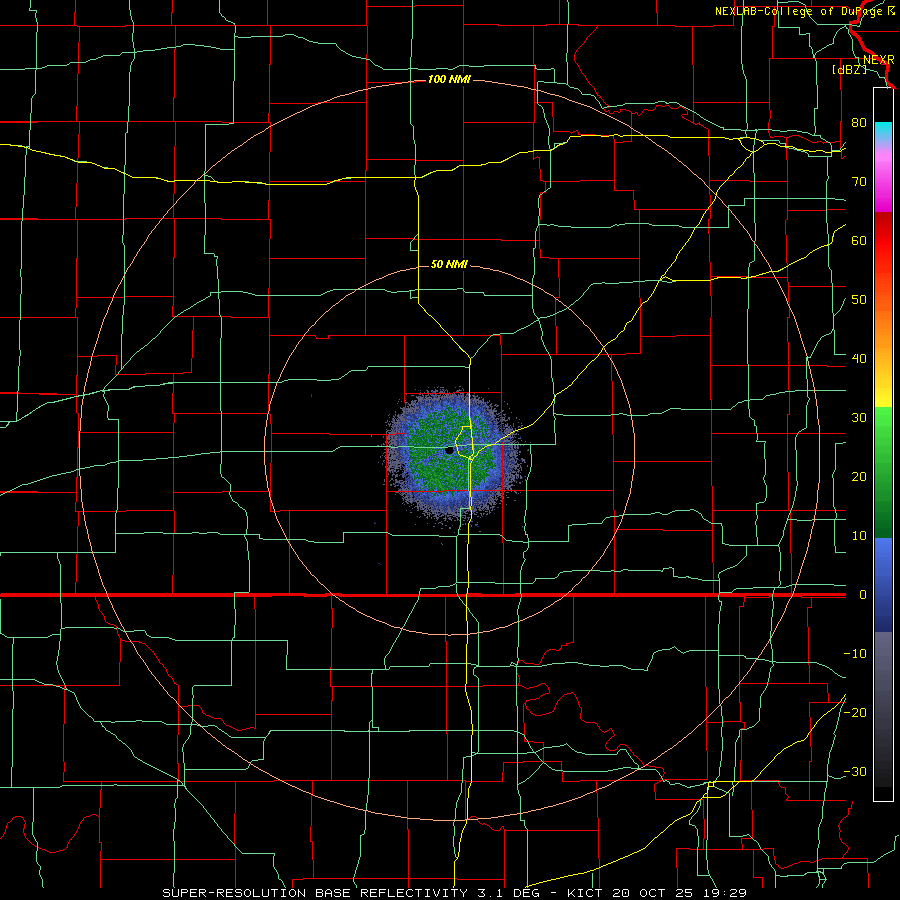Click the 60 dBZ label on color scale
900x900 pixels.
point(859,240)
